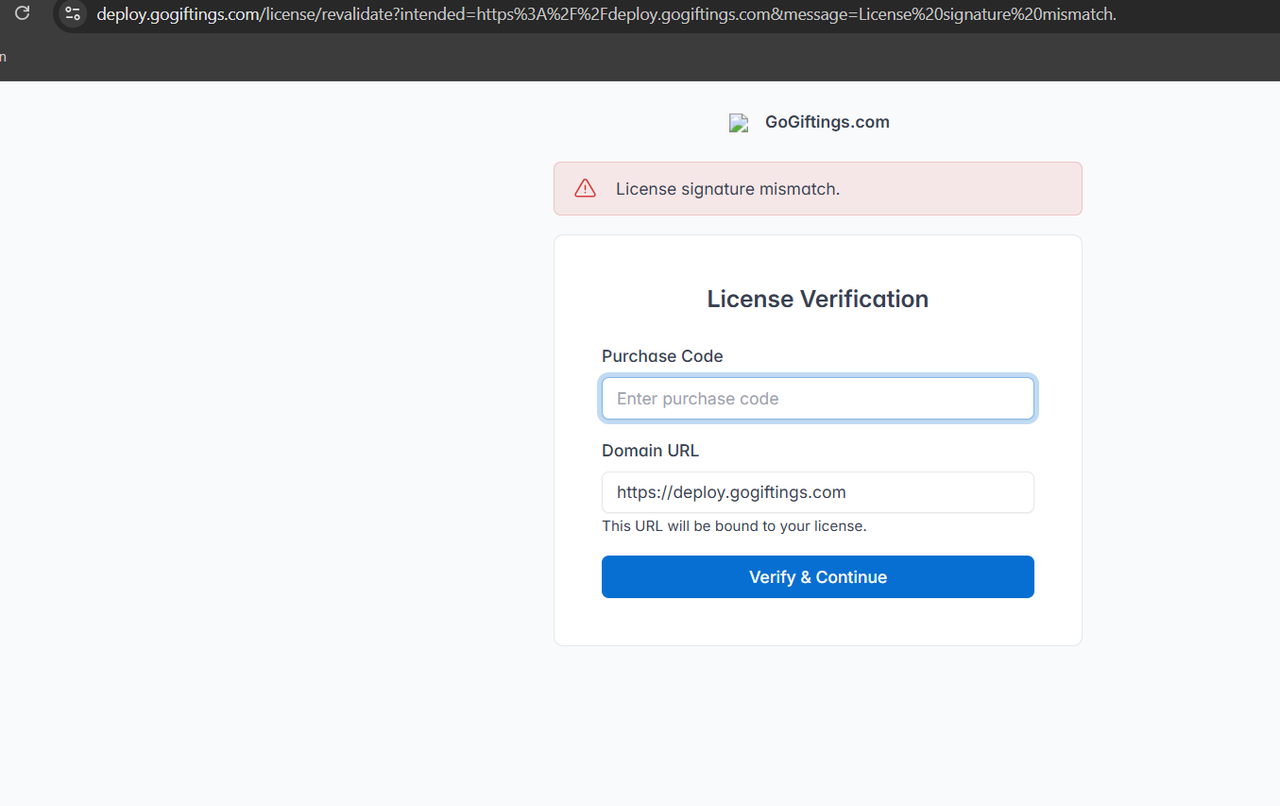Click the red warning triangle icon
The height and width of the screenshot is (806, 1280).
(x=585, y=188)
